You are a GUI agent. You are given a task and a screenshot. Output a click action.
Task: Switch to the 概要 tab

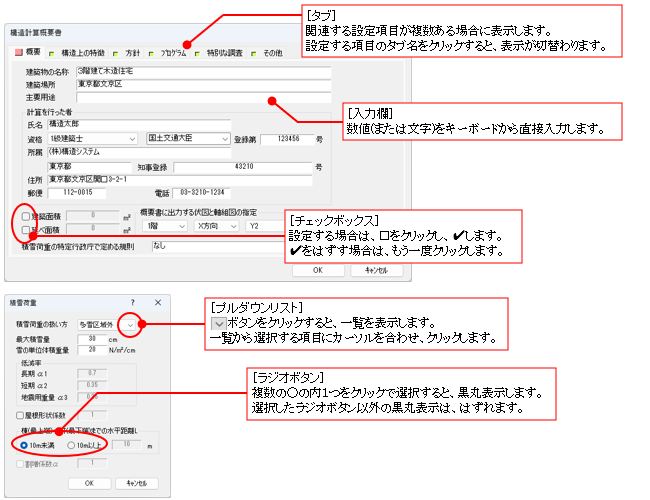[x=28, y=52]
